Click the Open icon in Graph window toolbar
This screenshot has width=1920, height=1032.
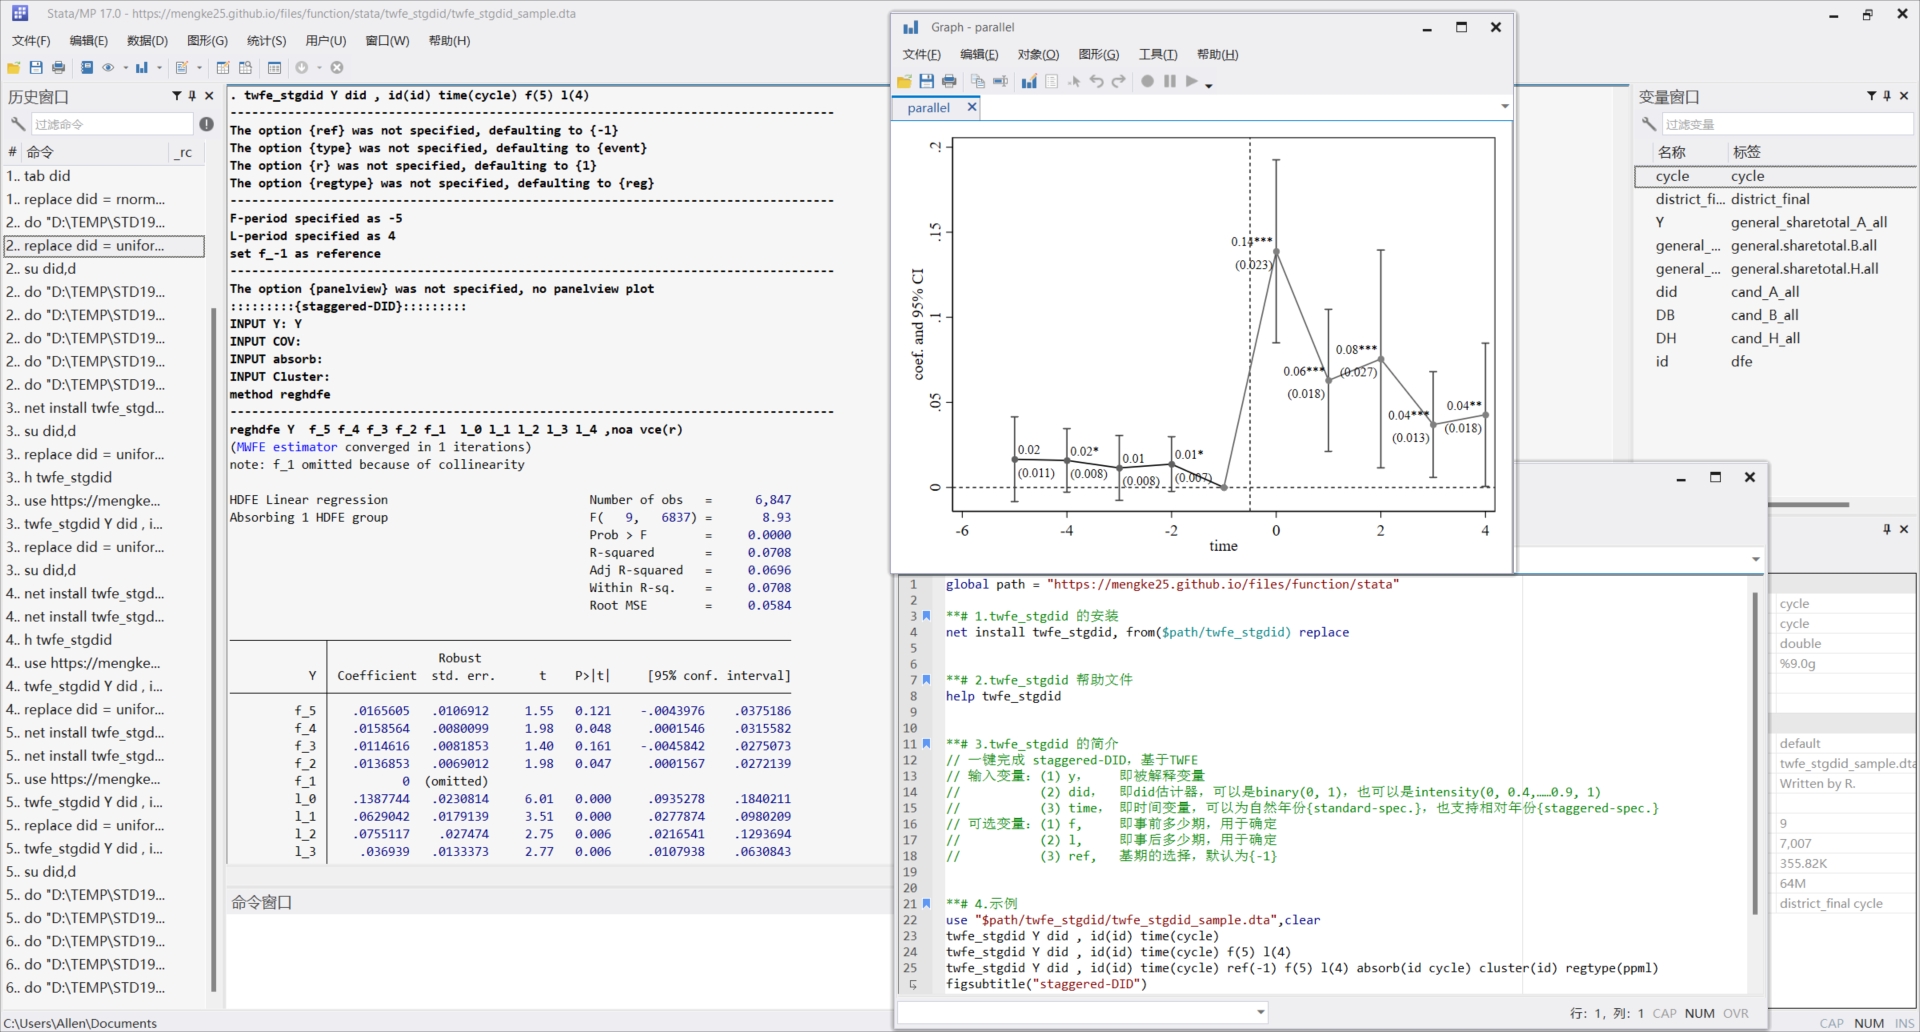pos(904,81)
